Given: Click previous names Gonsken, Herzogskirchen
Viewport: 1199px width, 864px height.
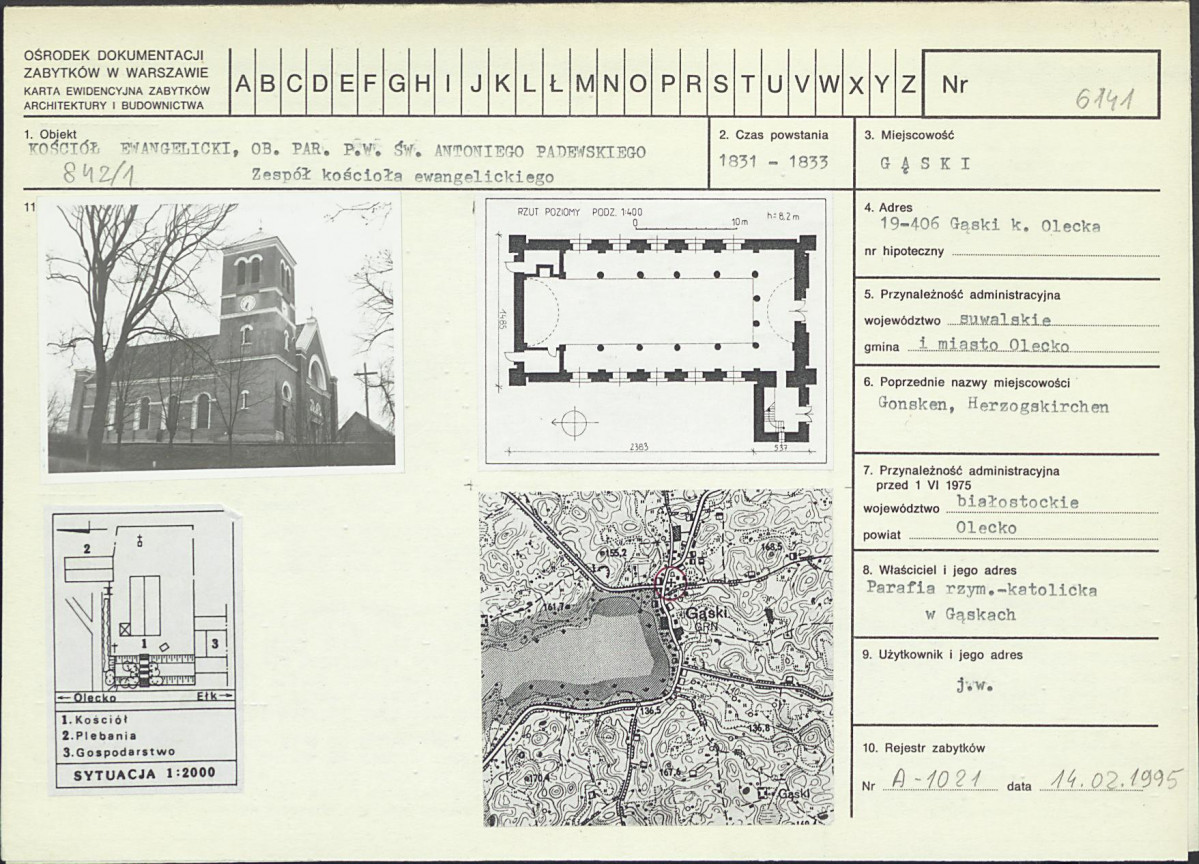Looking at the screenshot, I should coord(993,406).
